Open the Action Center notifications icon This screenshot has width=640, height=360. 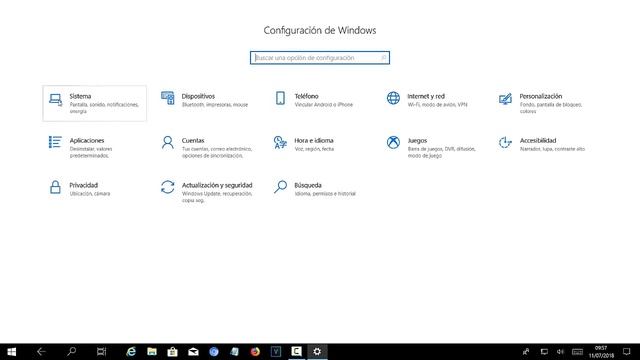pyautogui.click(x=627, y=351)
